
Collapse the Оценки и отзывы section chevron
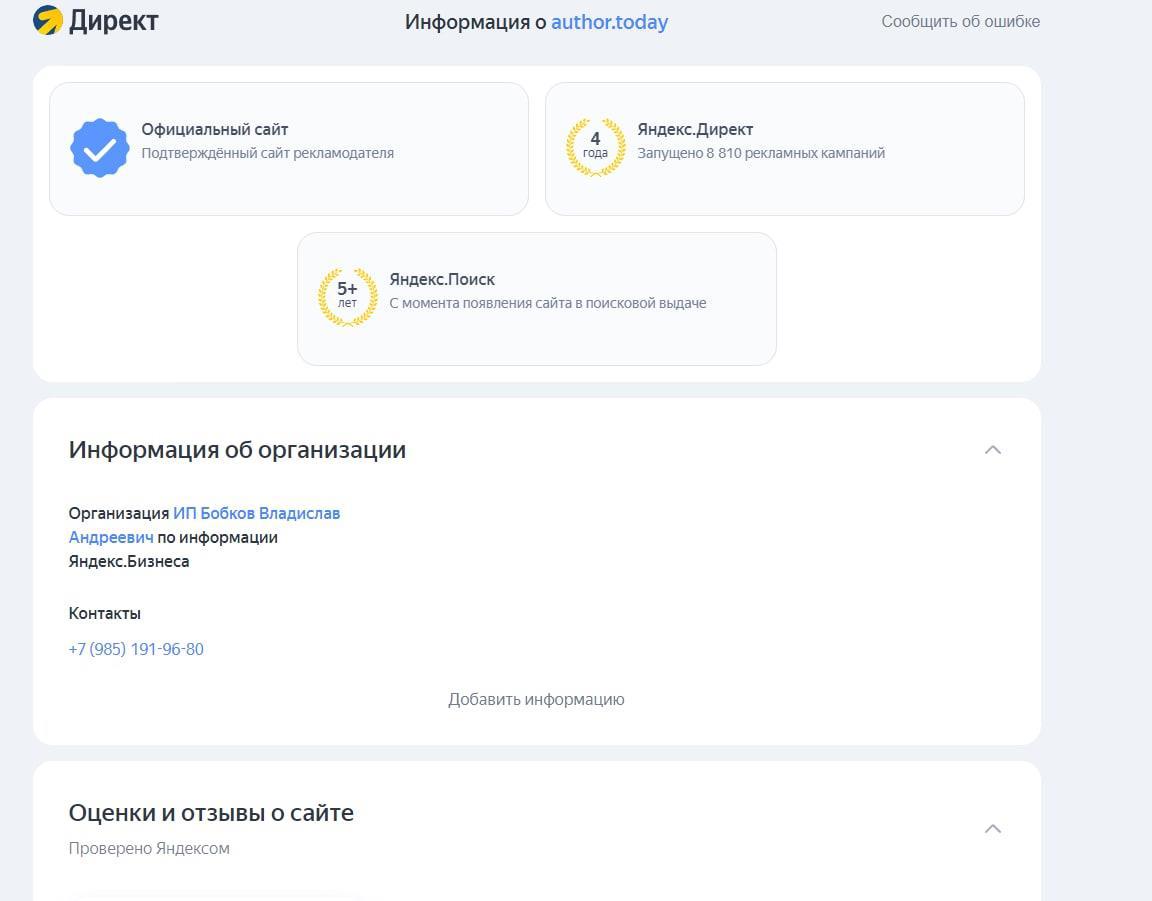(x=992, y=828)
